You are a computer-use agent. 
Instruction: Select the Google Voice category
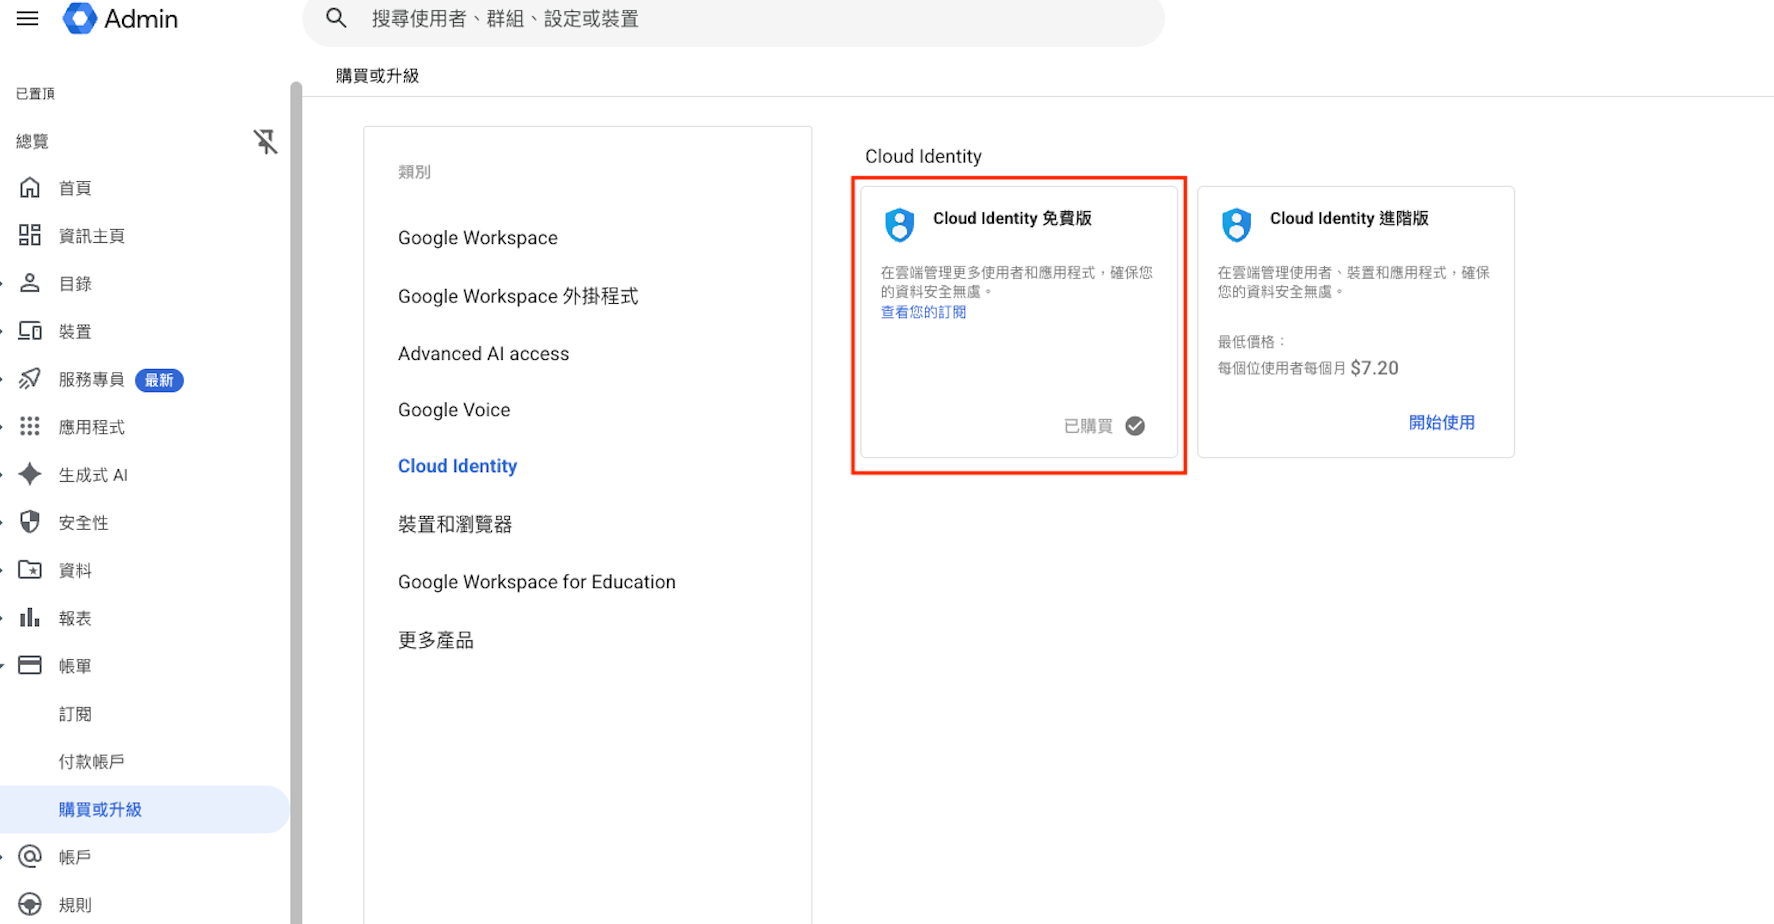454,410
